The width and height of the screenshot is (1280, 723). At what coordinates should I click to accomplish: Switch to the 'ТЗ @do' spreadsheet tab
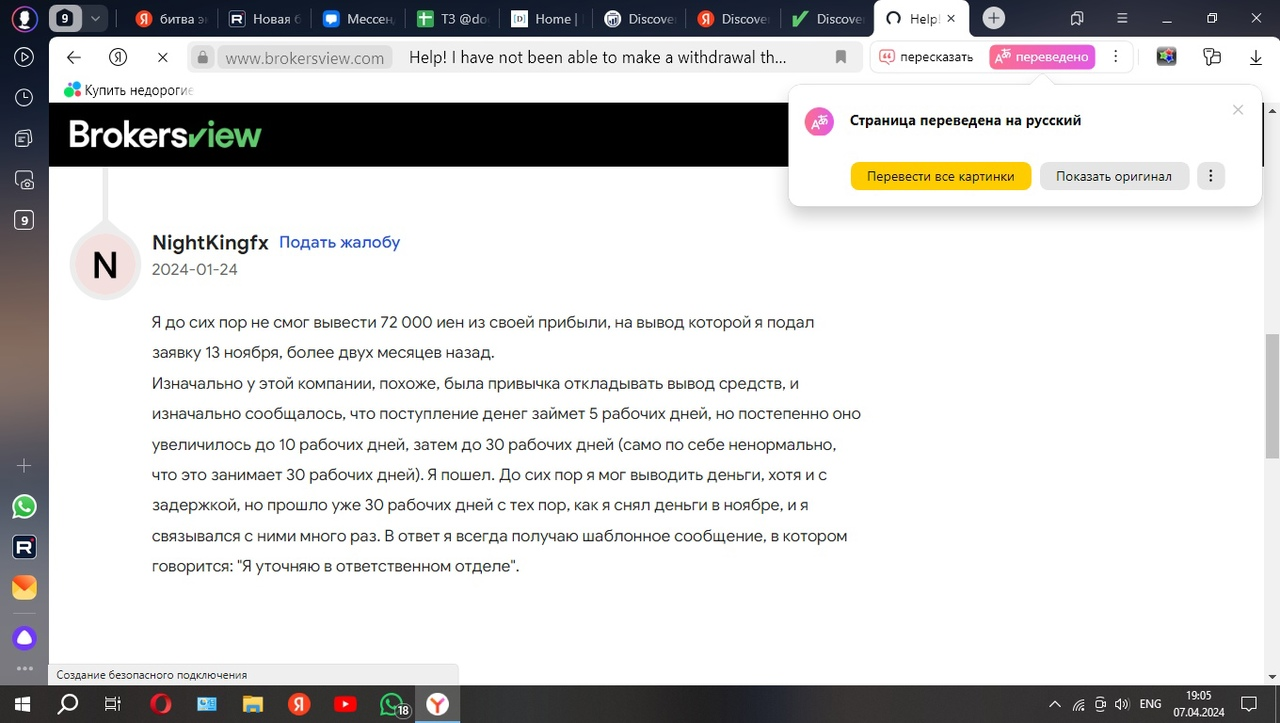point(451,18)
